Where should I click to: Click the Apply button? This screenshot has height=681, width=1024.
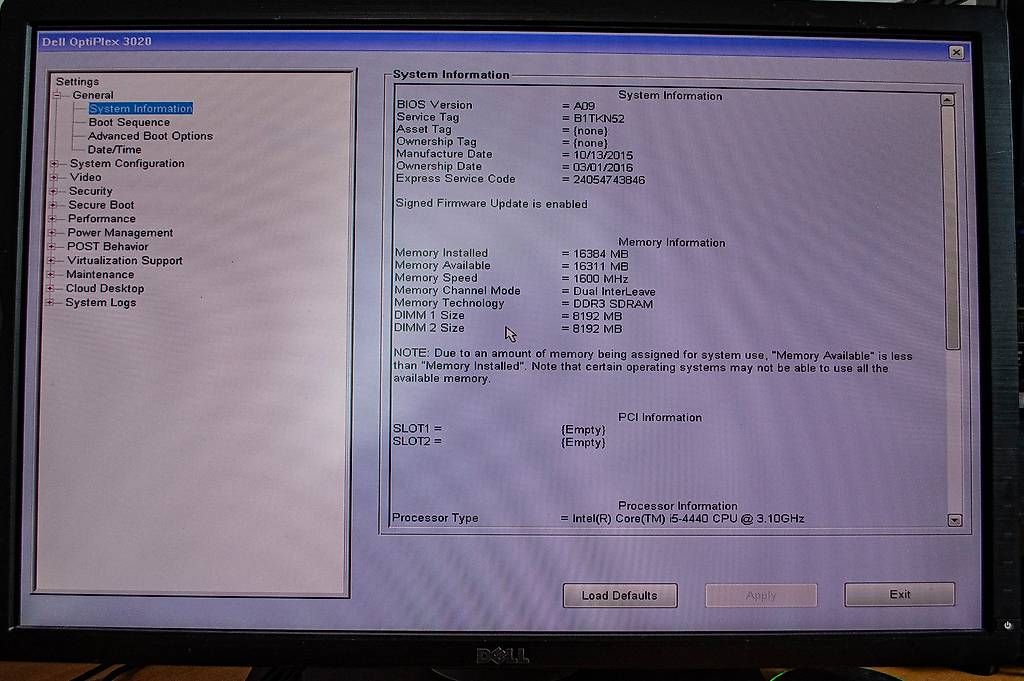tap(761, 595)
